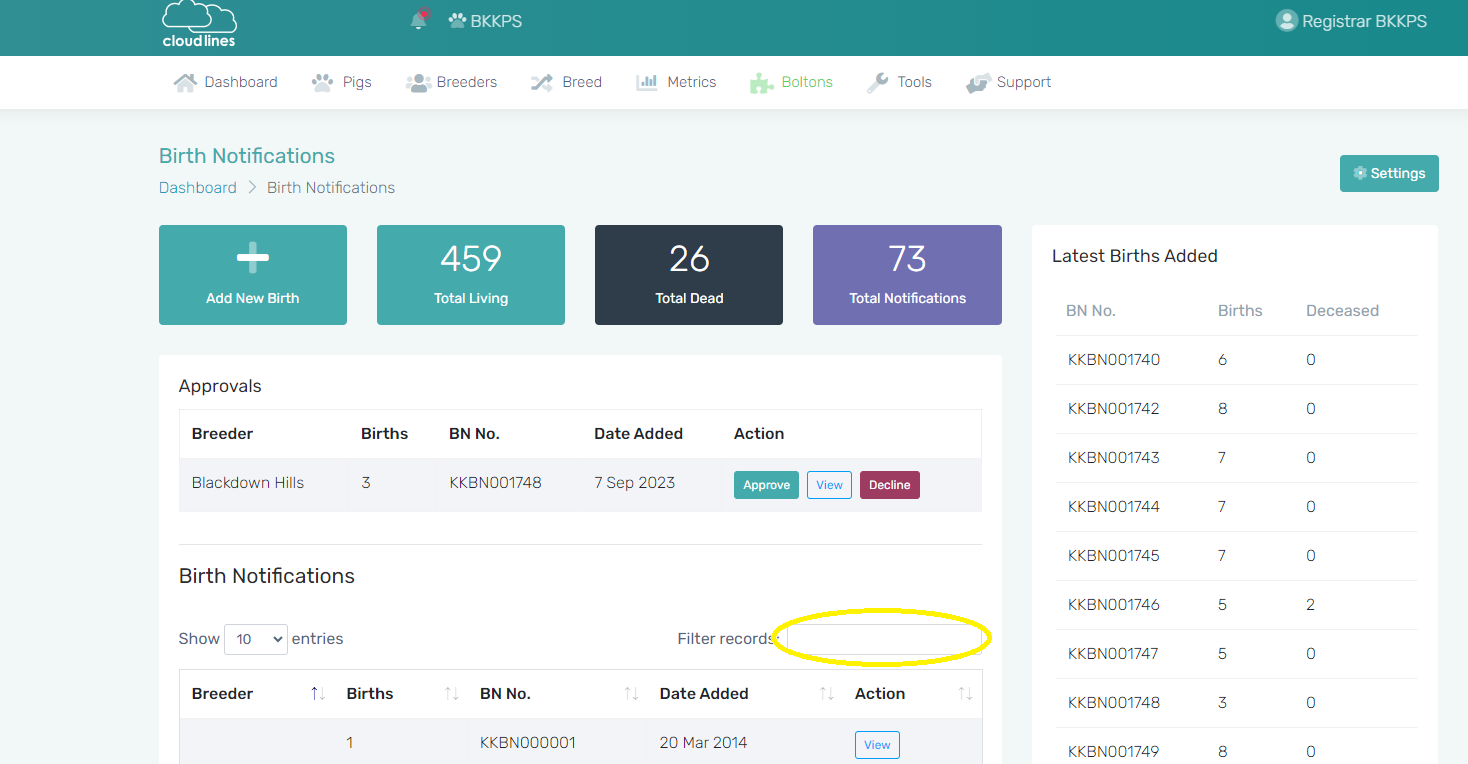Screen dimensions: 1468x764
Task: Decline the Blackdown Hills birth notification
Action: (889, 485)
